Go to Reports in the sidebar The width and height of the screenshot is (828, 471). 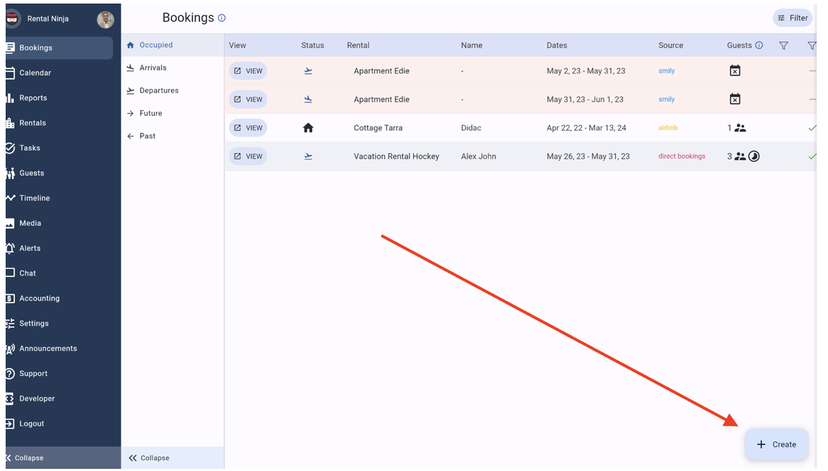point(33,98)
